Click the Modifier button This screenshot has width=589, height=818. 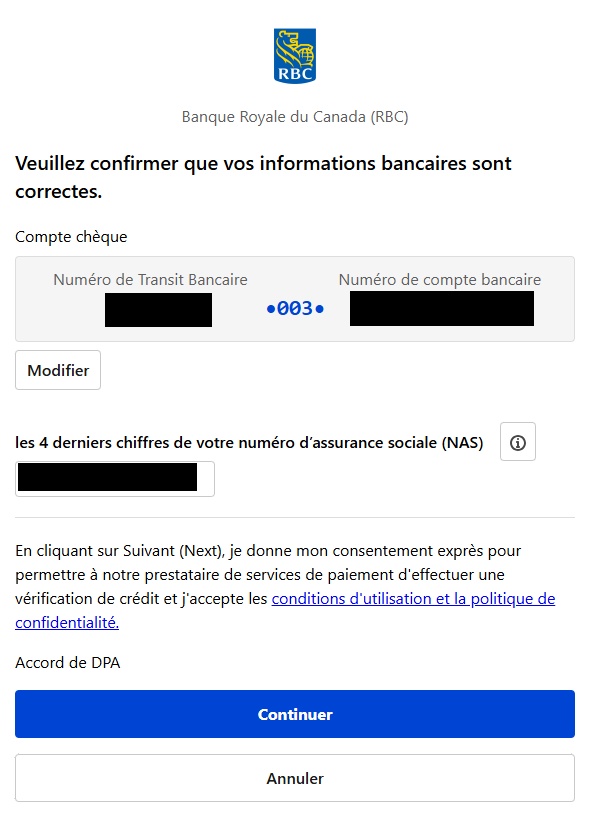(x=57, y=369)
